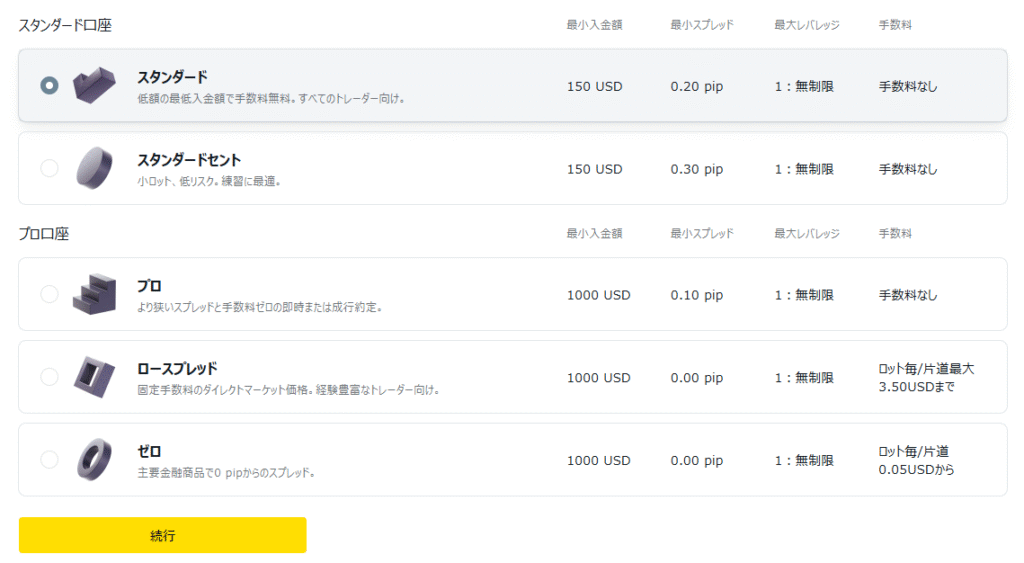This screenshot has width=1024, height=563.
Task: Click the Raw Spread account block icon
Action: click(x=95, y=377)
